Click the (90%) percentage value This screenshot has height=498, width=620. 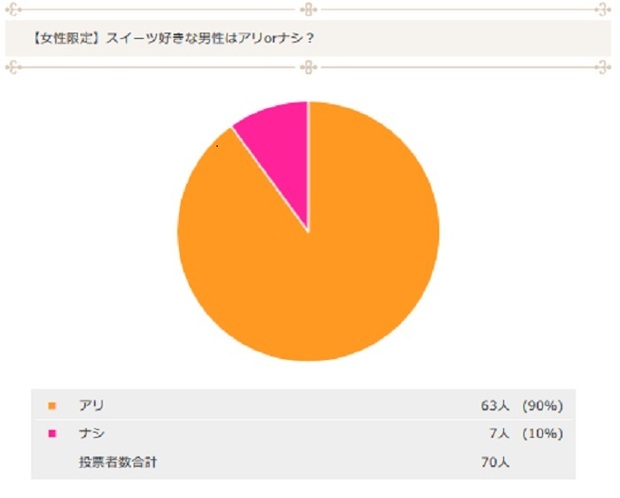tap(544, 406)
